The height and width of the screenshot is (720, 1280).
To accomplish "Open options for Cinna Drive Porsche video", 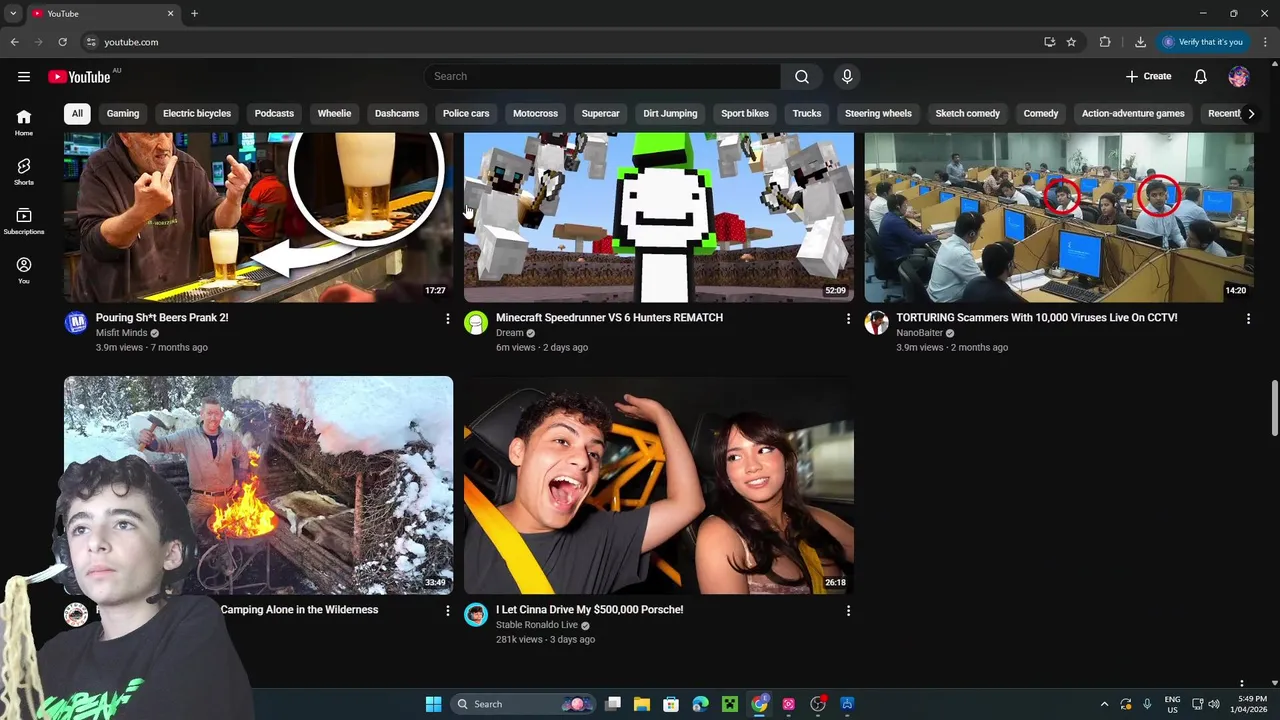I will pos(848,610).
